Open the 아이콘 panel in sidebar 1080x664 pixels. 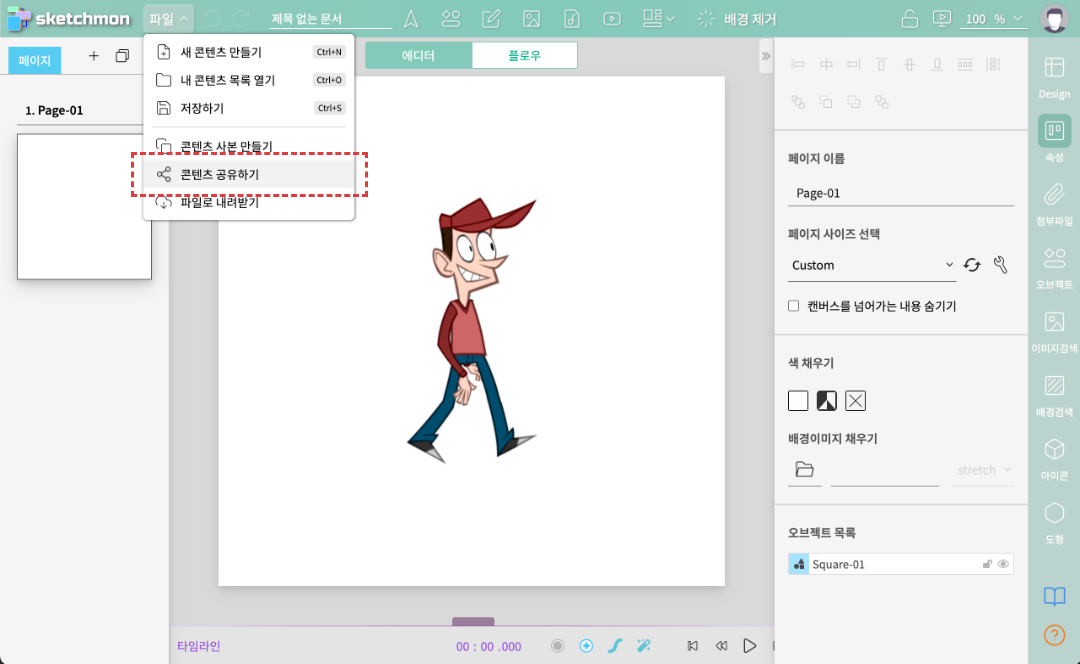[x=1054, y=459]
